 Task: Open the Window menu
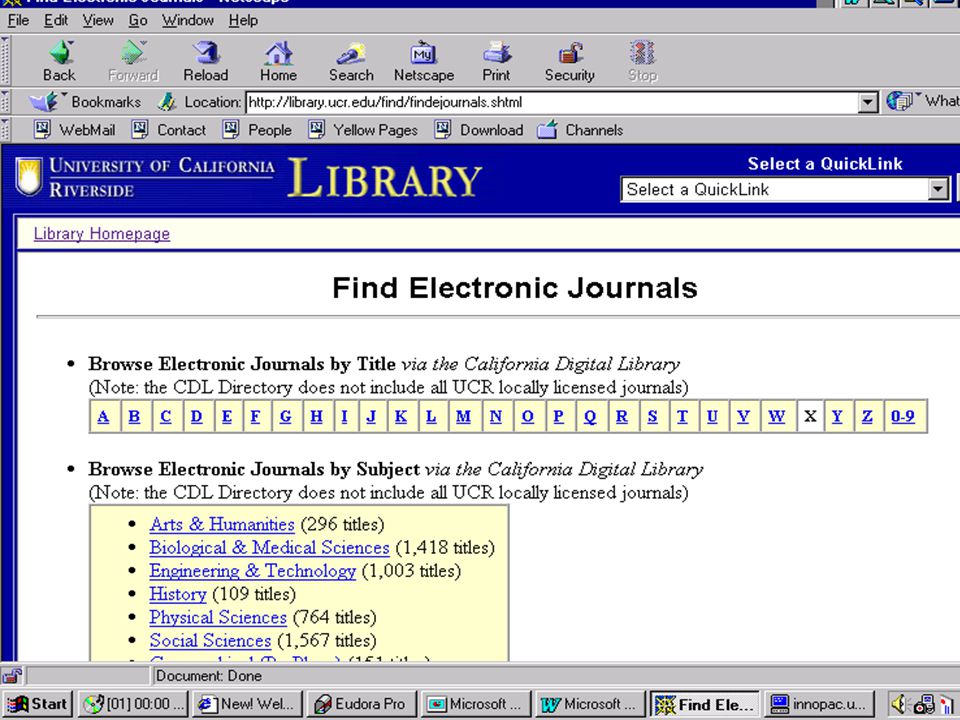tap(187, 21)
